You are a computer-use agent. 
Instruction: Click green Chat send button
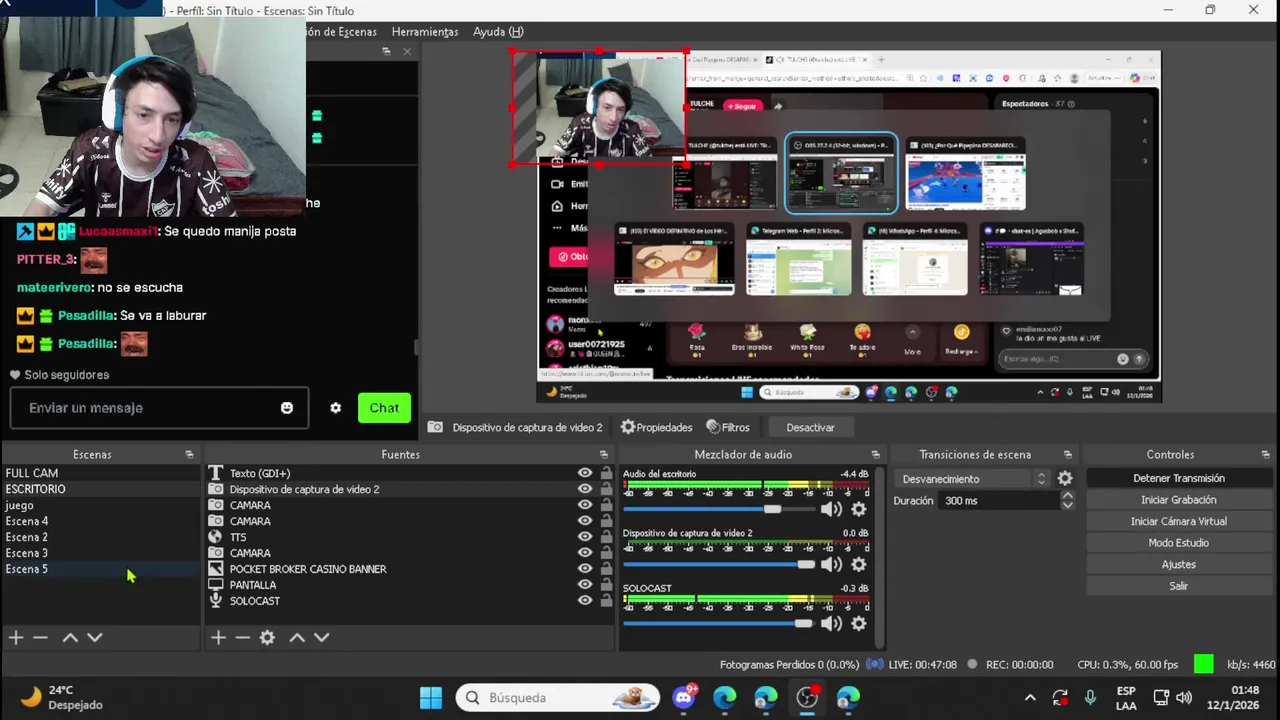(x=384, y=408)
